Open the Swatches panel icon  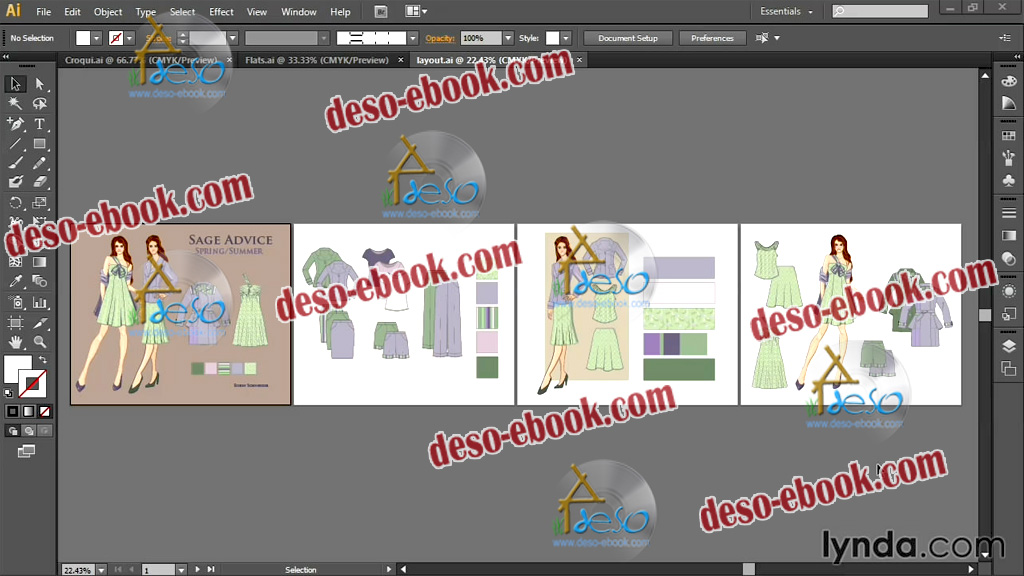coord(1008,136)
